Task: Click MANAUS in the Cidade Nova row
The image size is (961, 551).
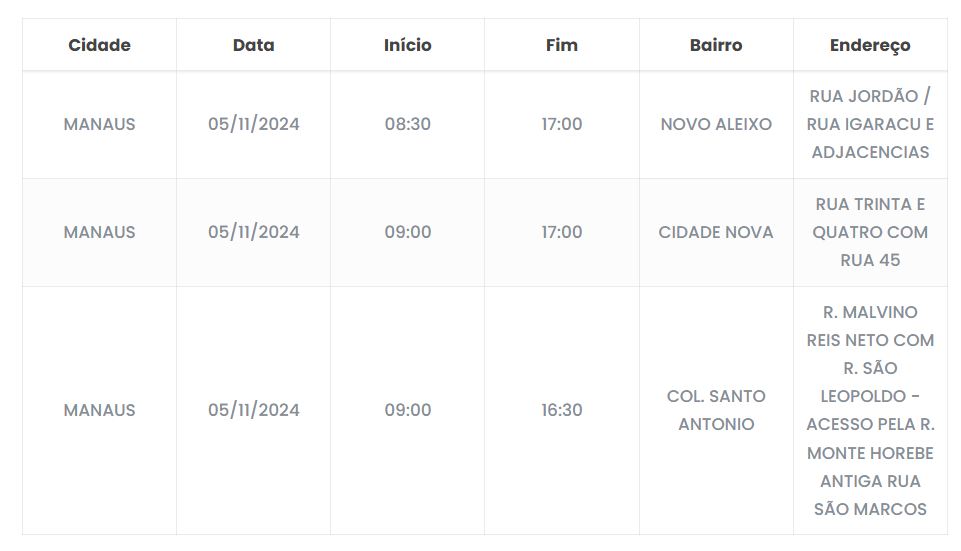Action: click(99, 232)
